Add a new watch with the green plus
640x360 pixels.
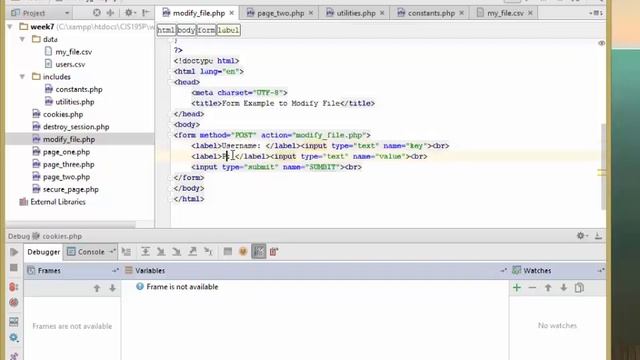pos(517,288)
